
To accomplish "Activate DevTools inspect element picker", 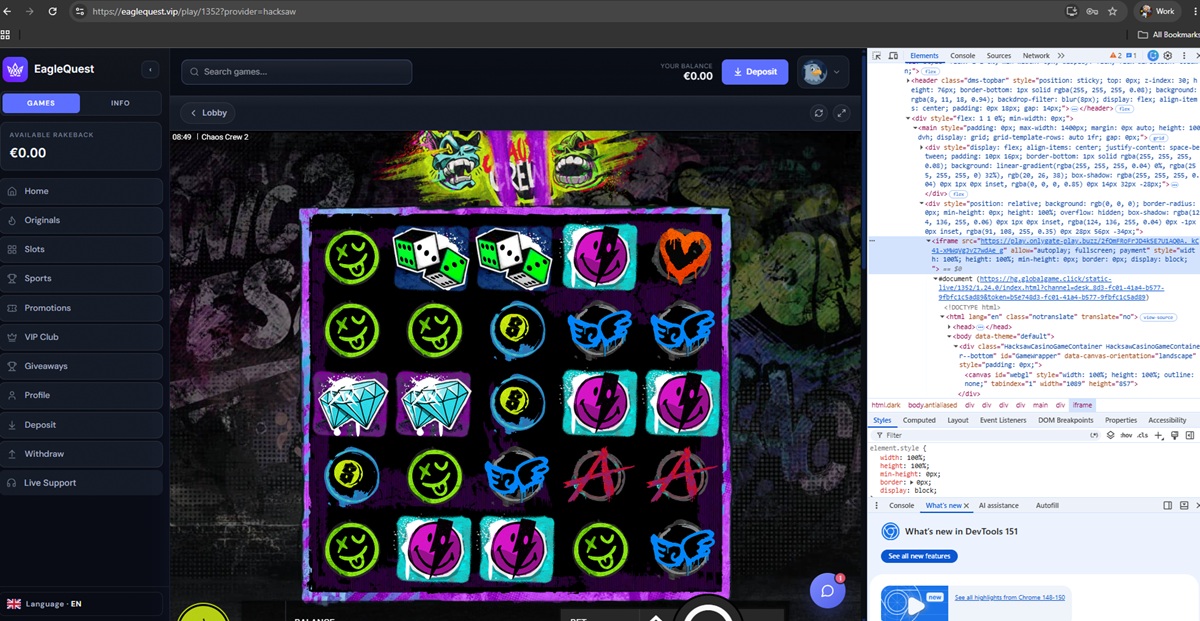I will 878,56.
